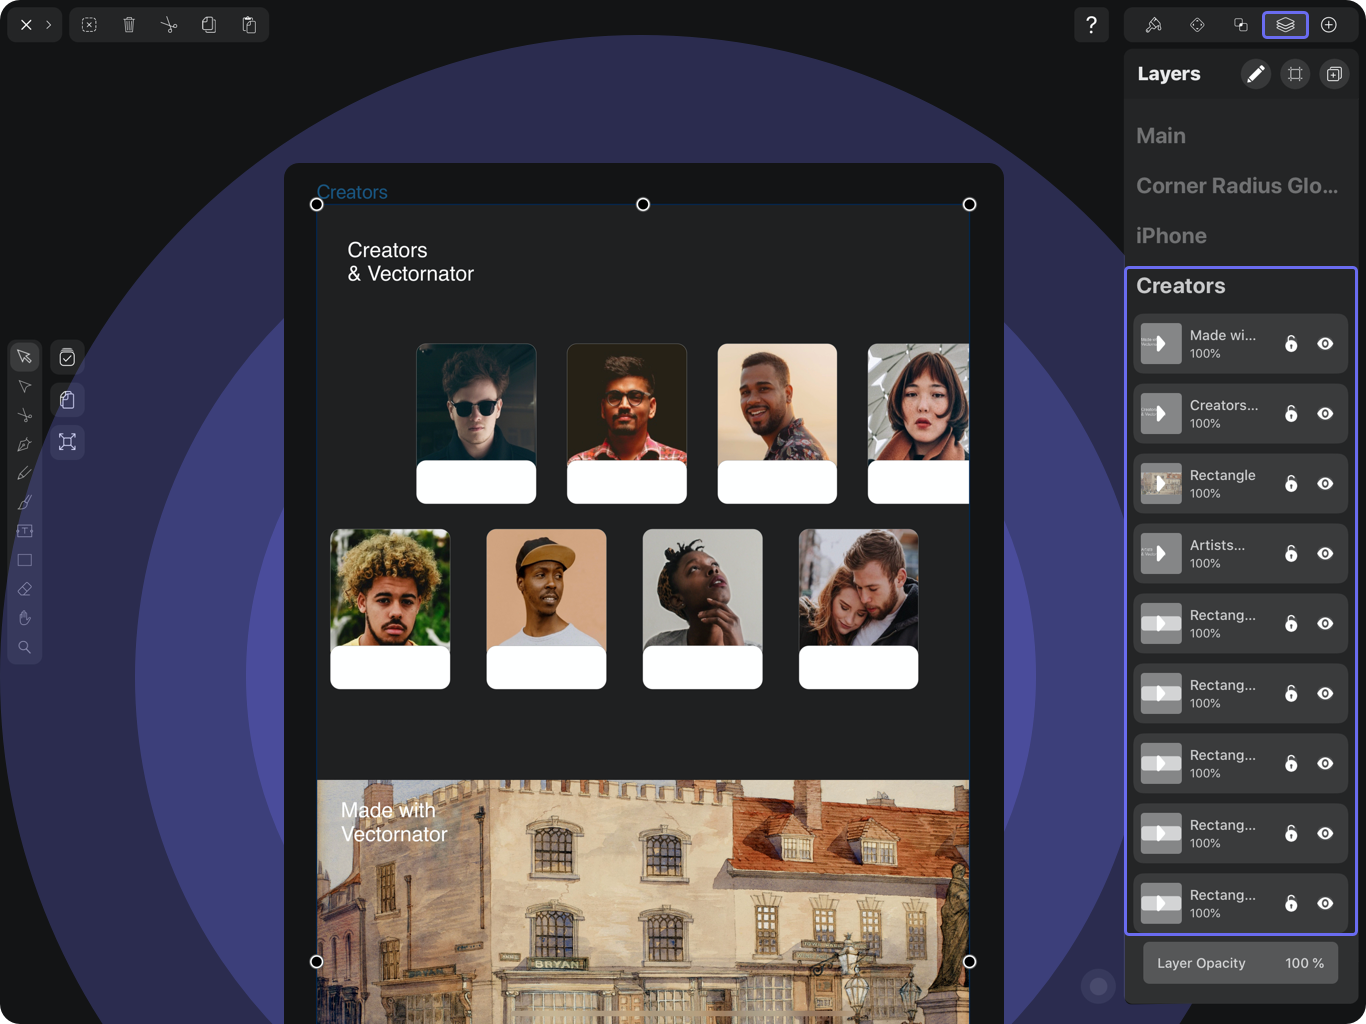The width and height of the screenshot is (1366, 1024).
Task: Toggle lock on 'Artists...' row
Action: (1291, 554)
